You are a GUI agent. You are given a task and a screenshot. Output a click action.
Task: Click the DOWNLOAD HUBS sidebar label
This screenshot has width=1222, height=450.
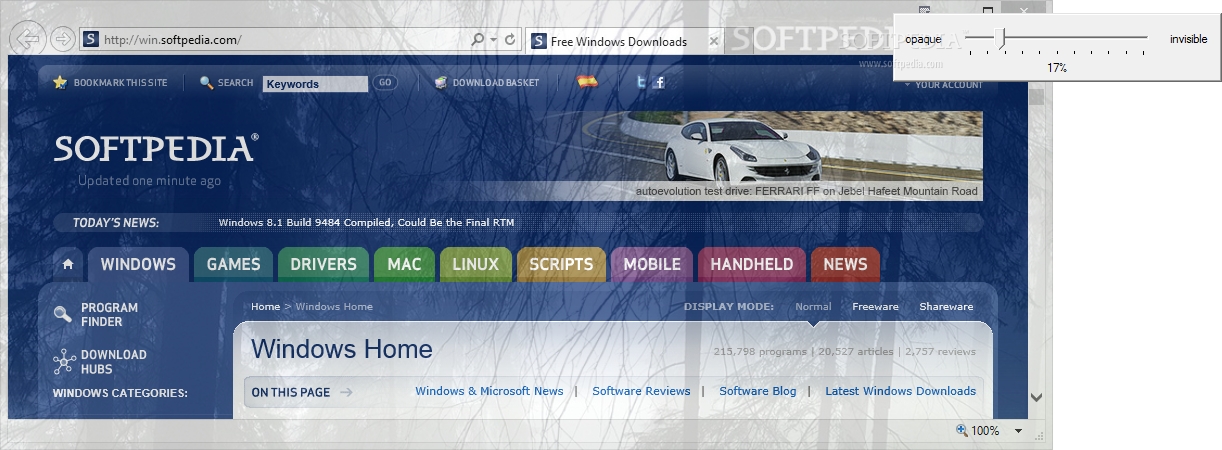[114, 362]
